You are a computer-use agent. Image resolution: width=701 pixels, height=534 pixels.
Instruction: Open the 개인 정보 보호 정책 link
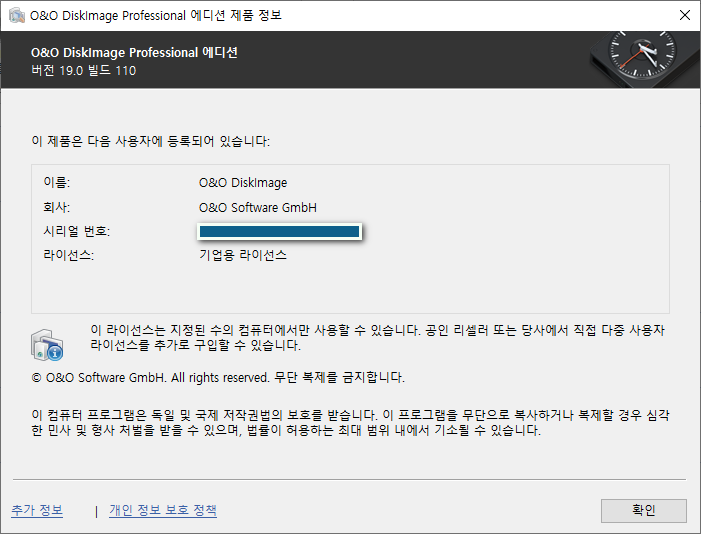tap(163, 510)
